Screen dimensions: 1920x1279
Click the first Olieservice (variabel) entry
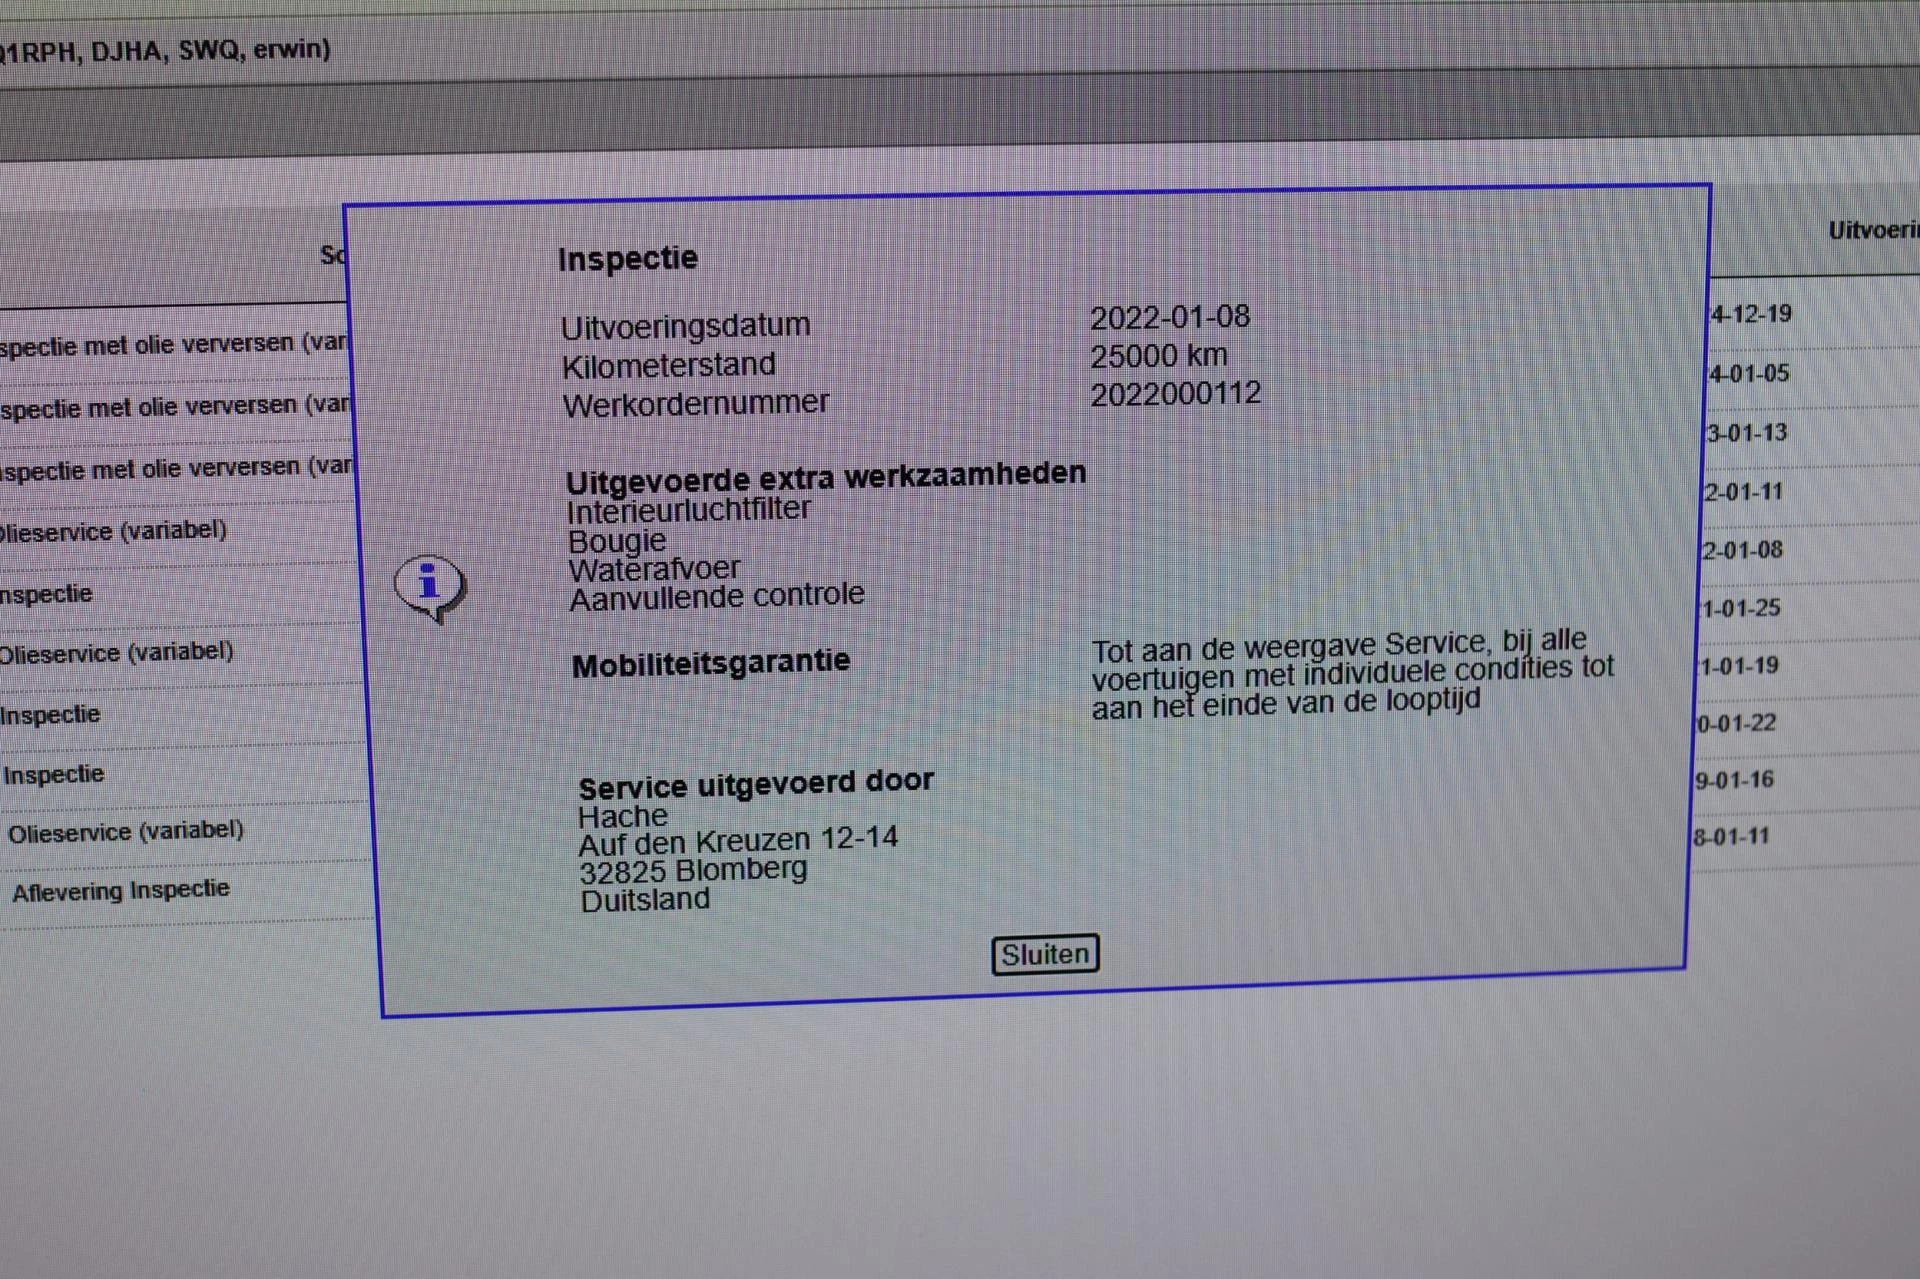tap(114, 530)
